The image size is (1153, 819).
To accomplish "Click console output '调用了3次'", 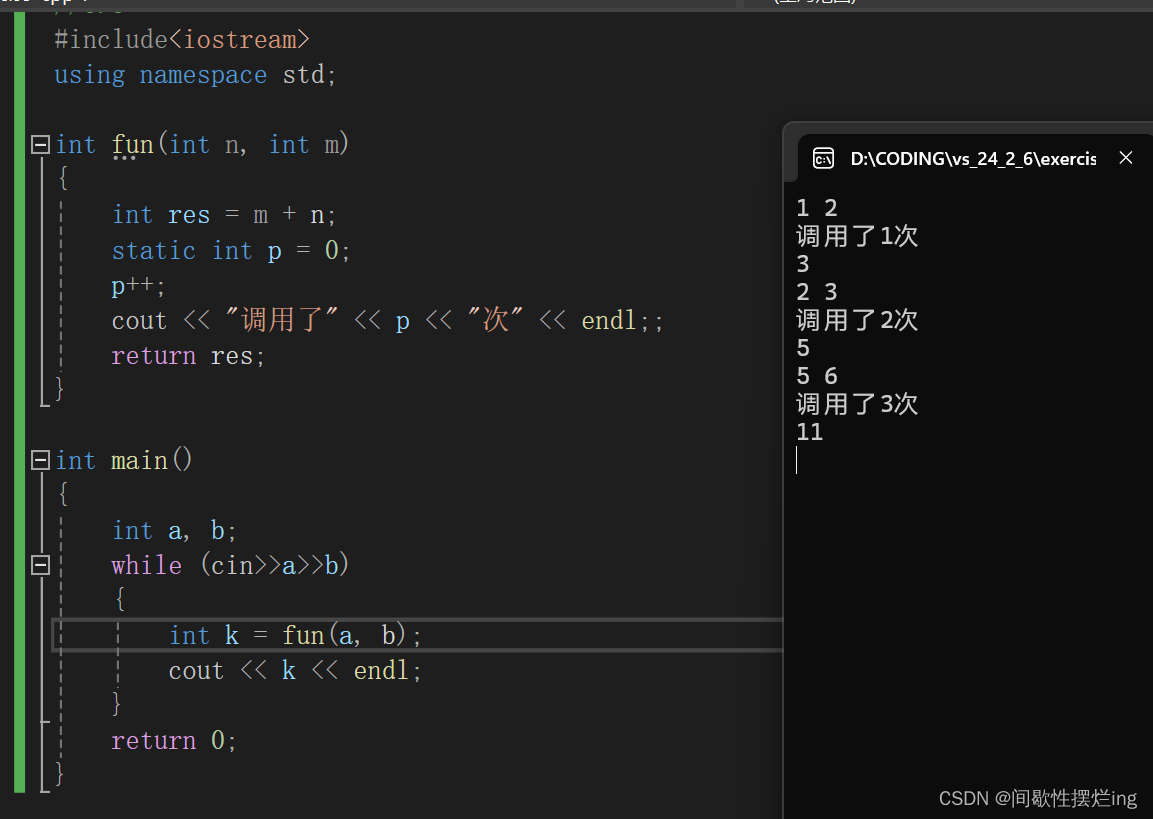I will [x=857, y=404].
